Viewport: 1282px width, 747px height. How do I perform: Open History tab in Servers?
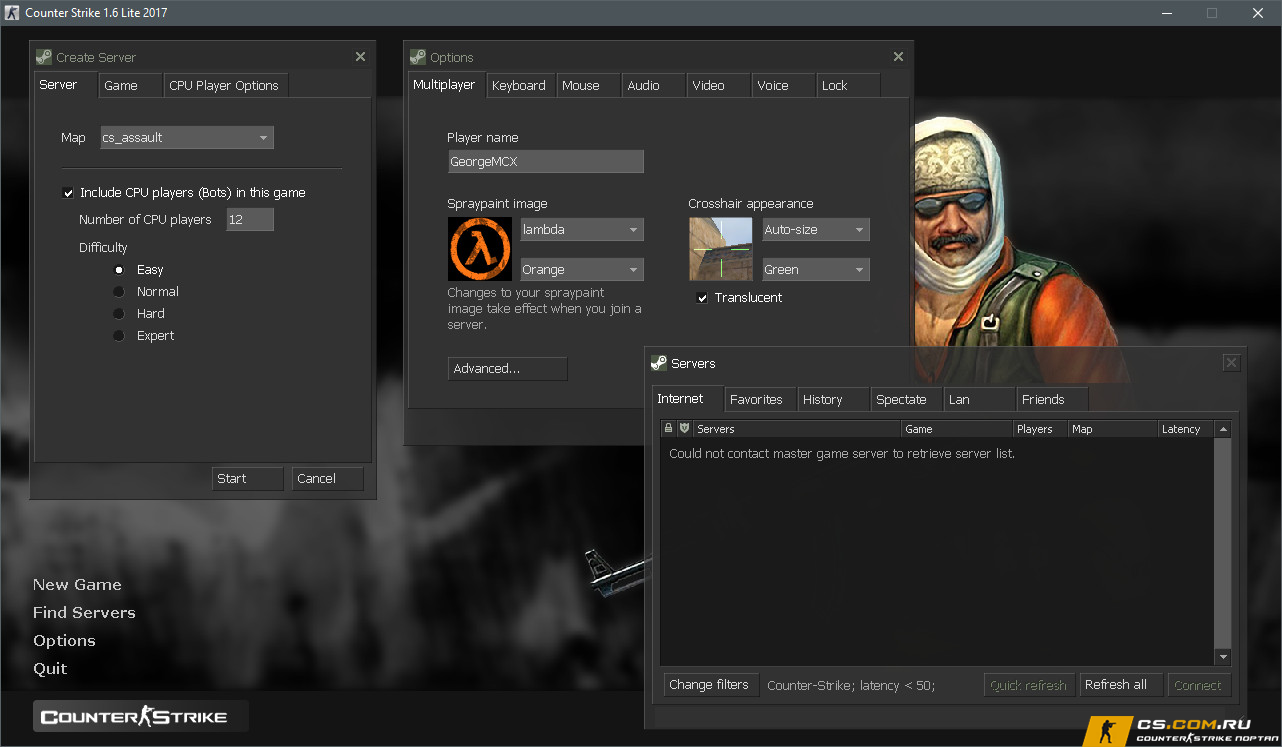[834, 400]
